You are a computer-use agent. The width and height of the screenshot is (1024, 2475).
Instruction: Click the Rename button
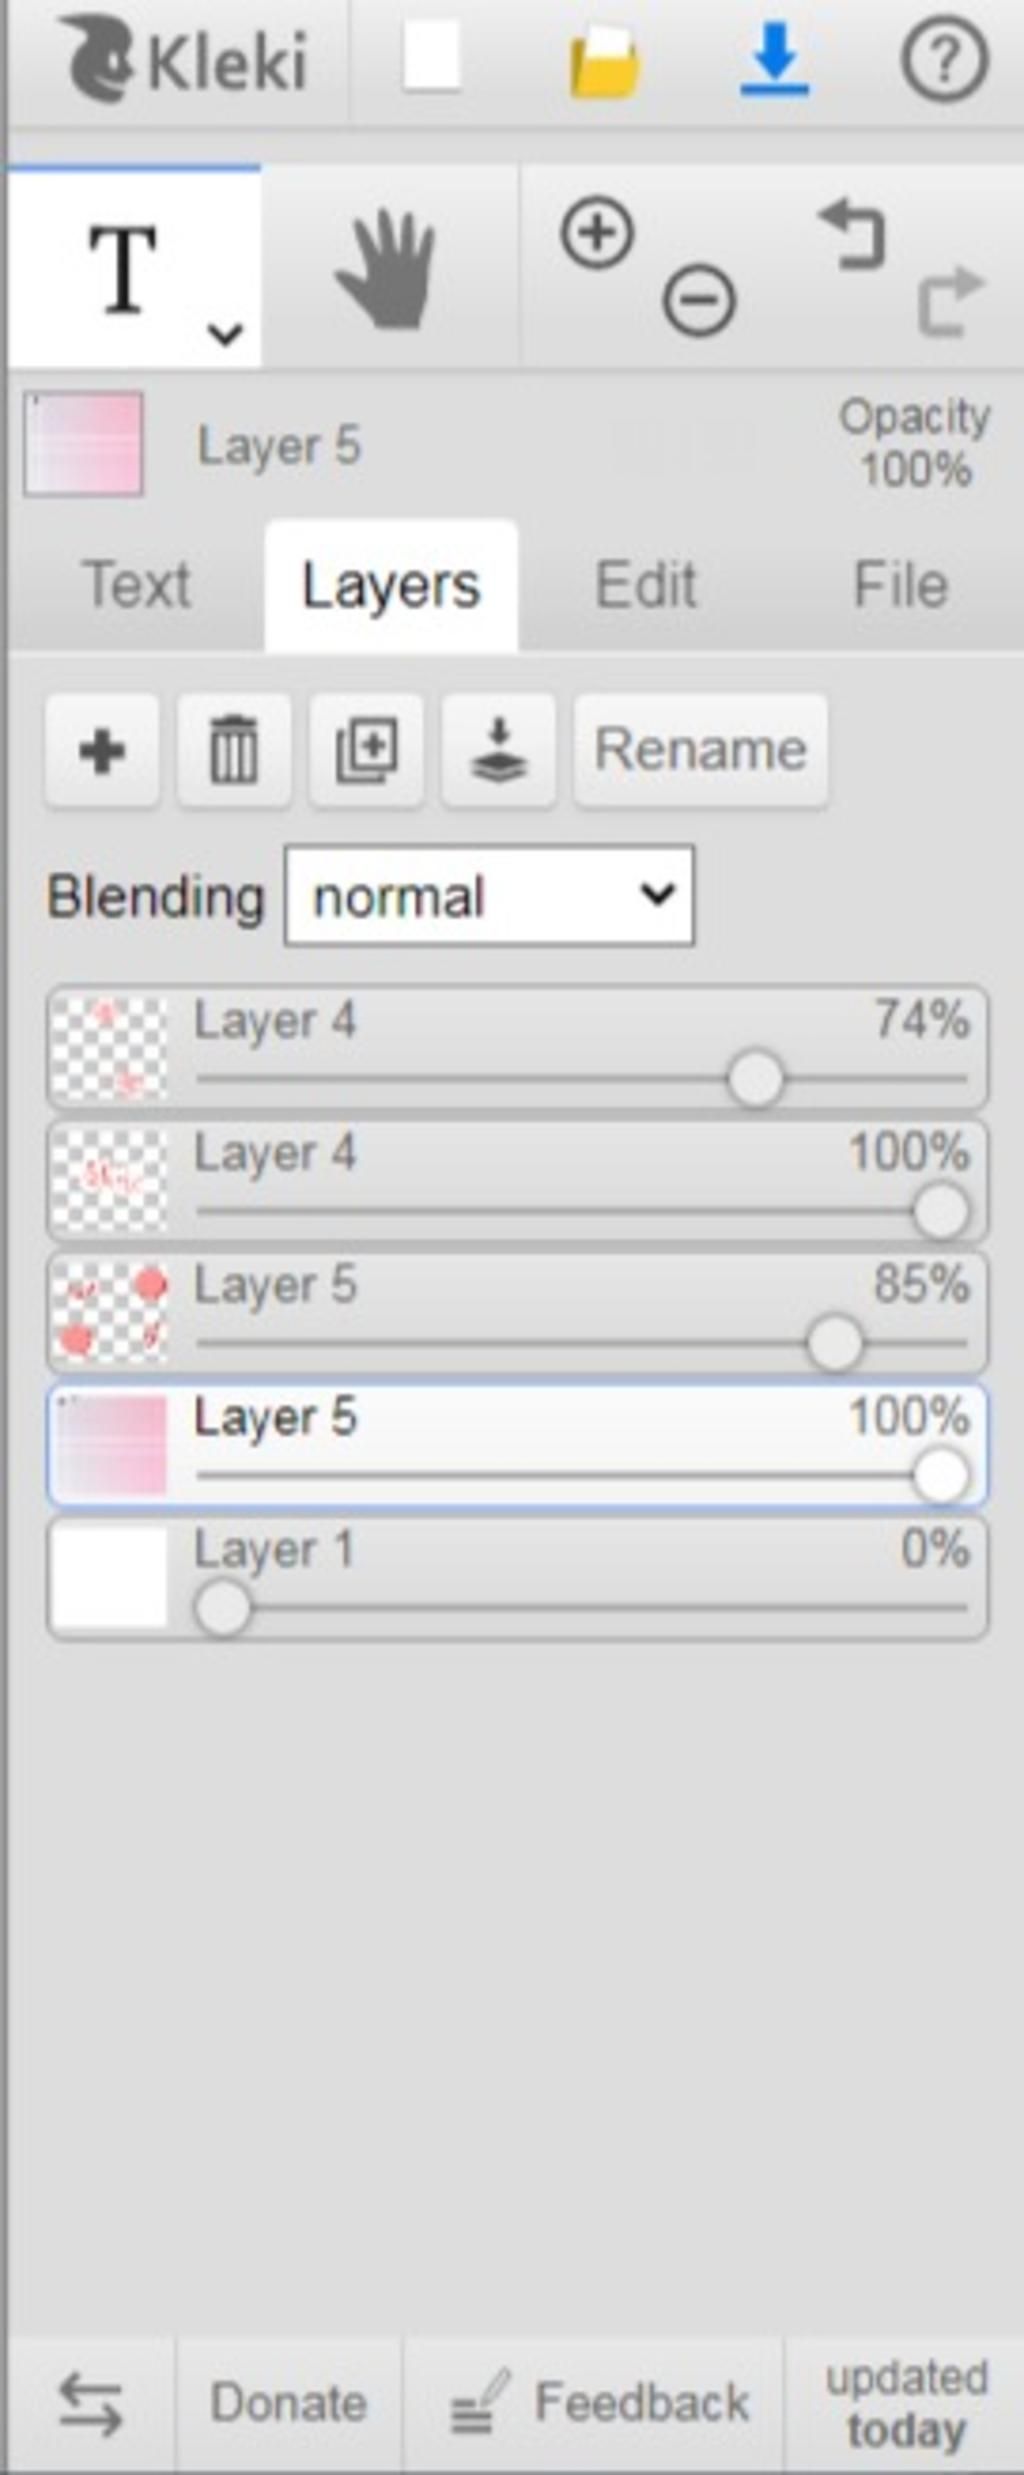[701, 750]
